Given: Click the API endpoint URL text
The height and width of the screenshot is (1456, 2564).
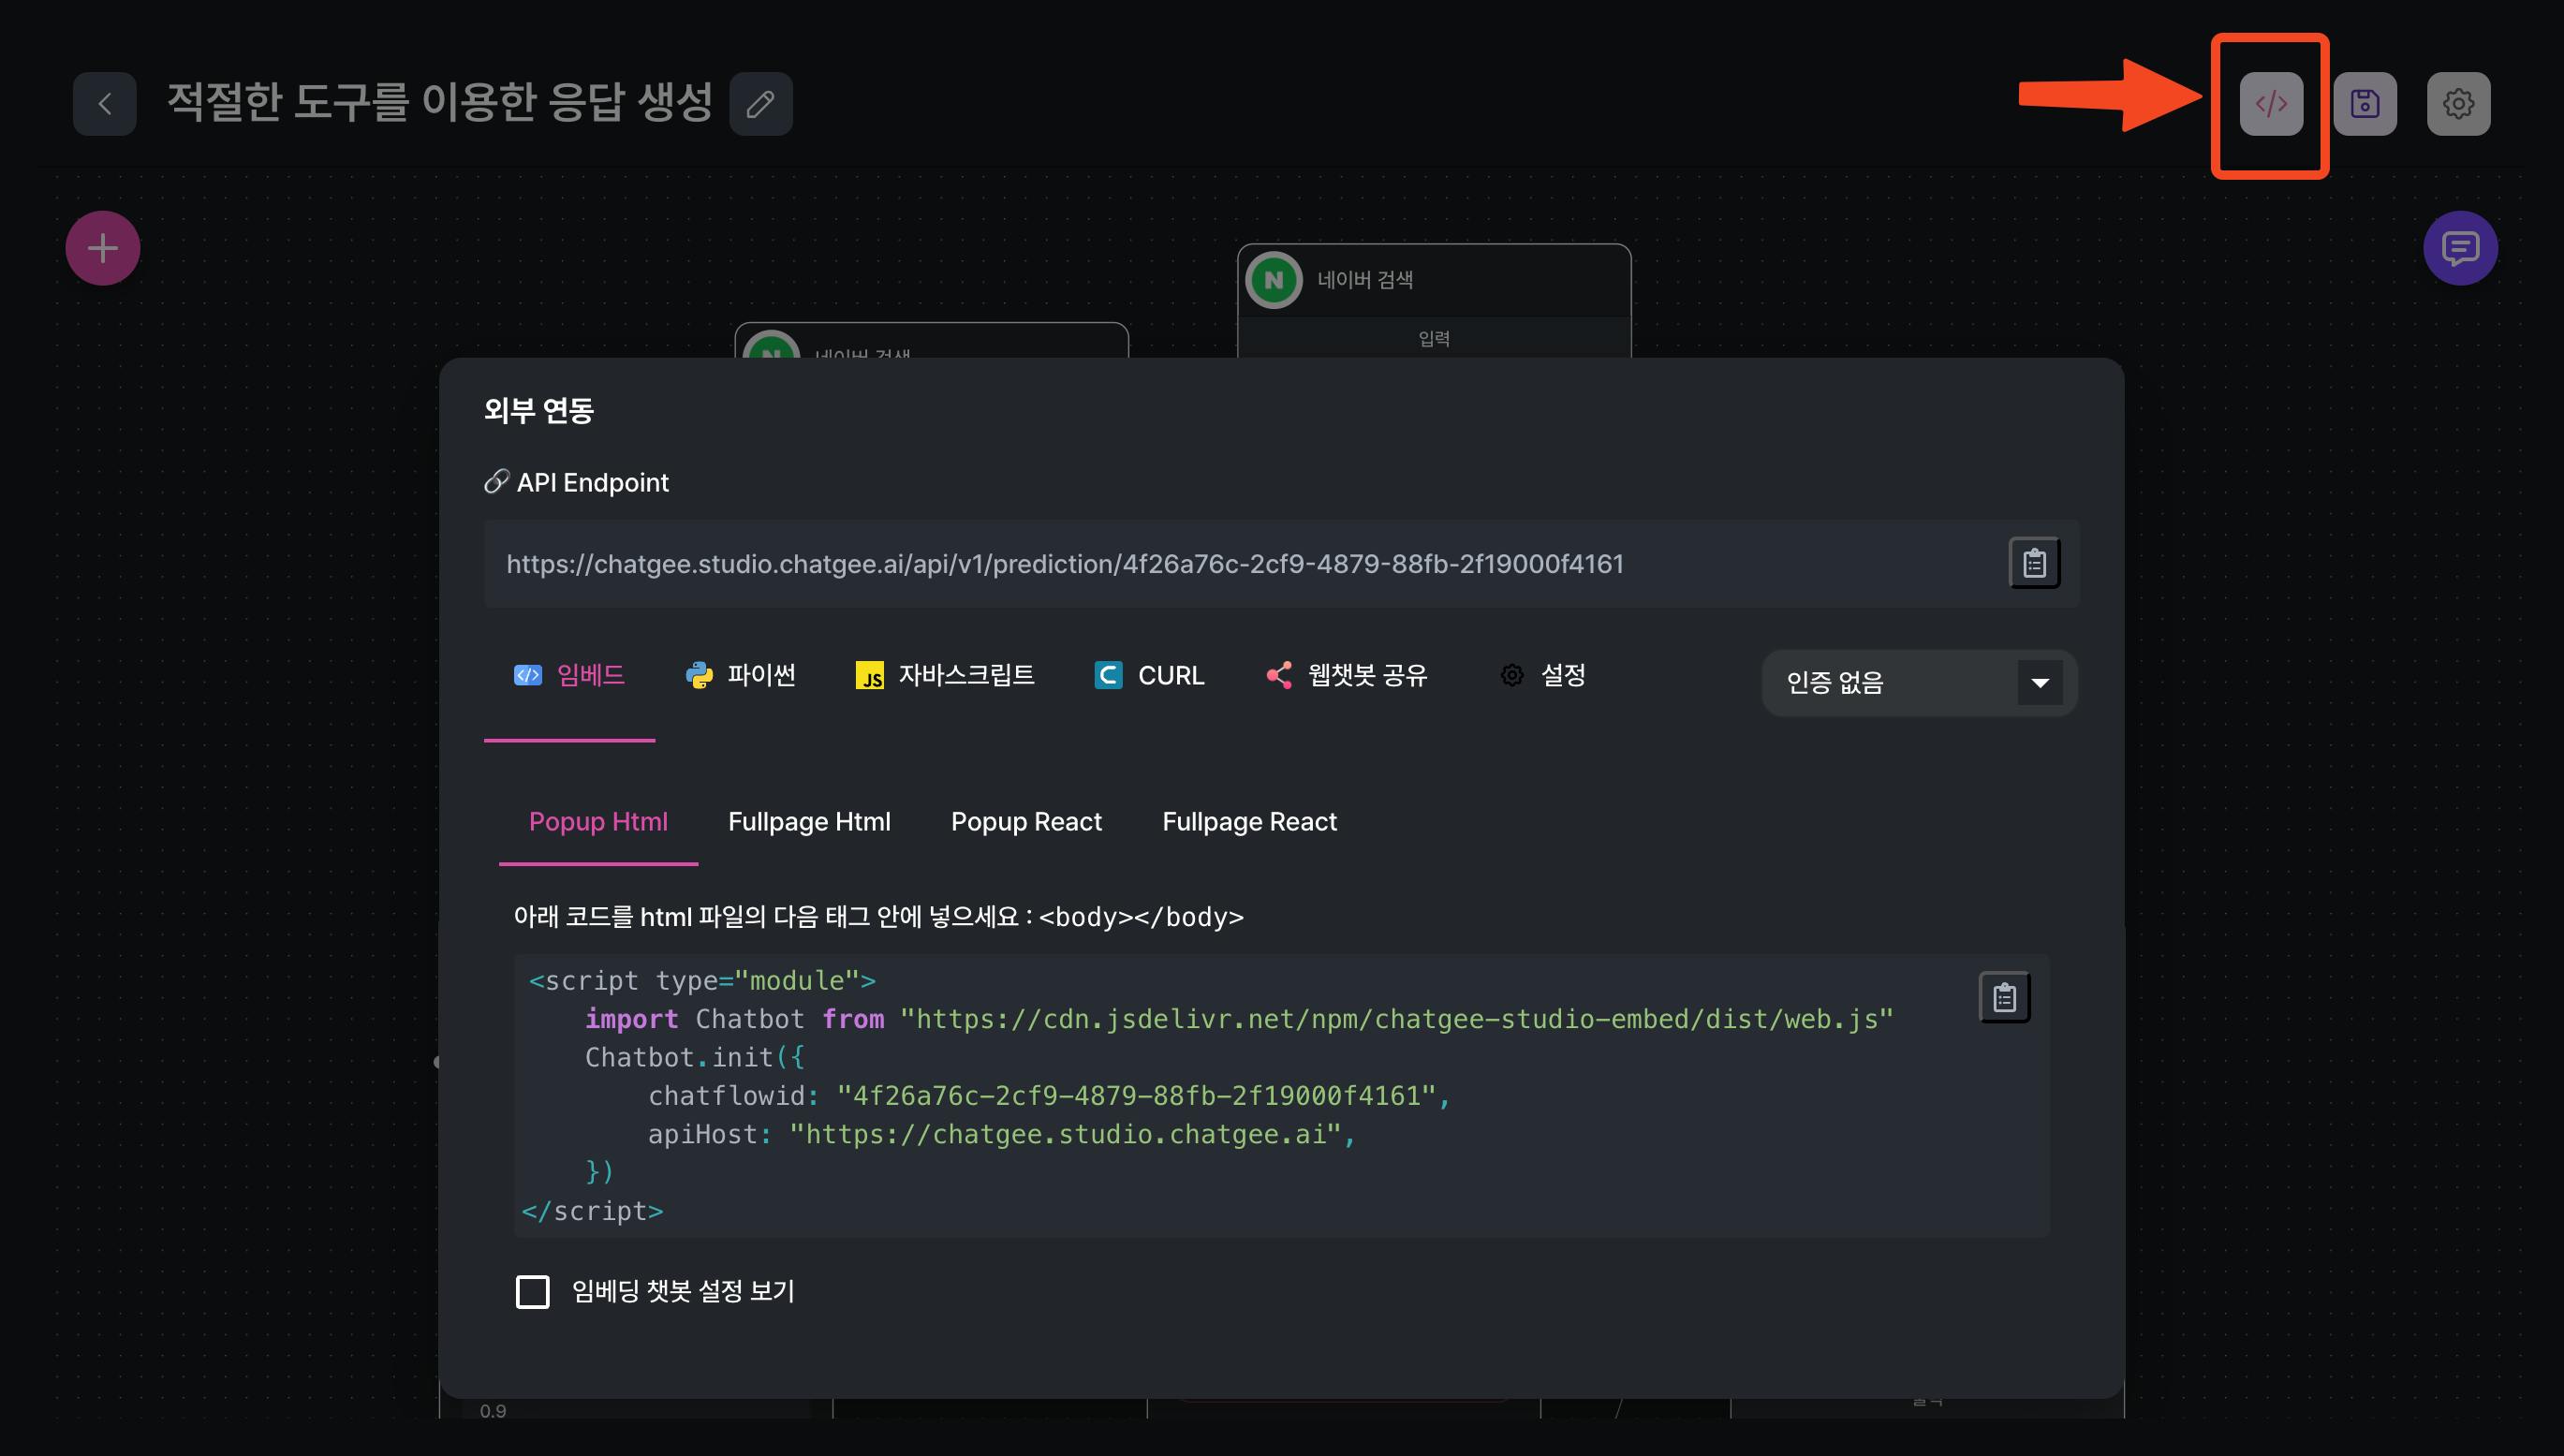Looking at the screenshot, I should point(1064,564).
